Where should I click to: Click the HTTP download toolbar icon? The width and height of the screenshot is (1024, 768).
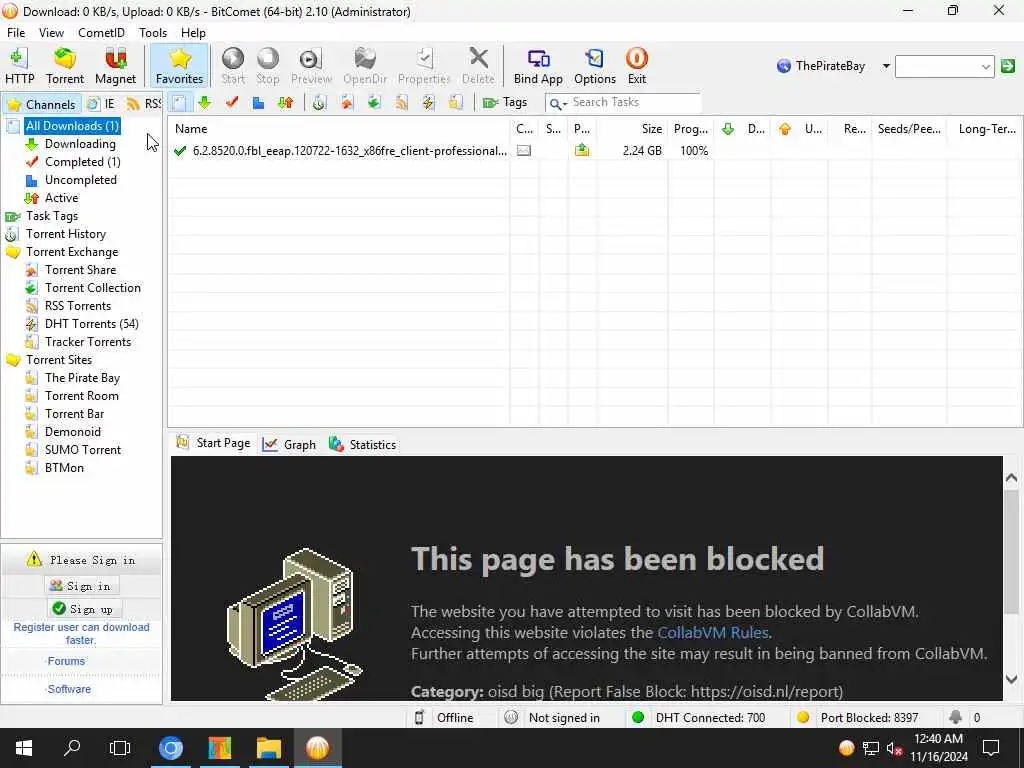coord(20,66)
